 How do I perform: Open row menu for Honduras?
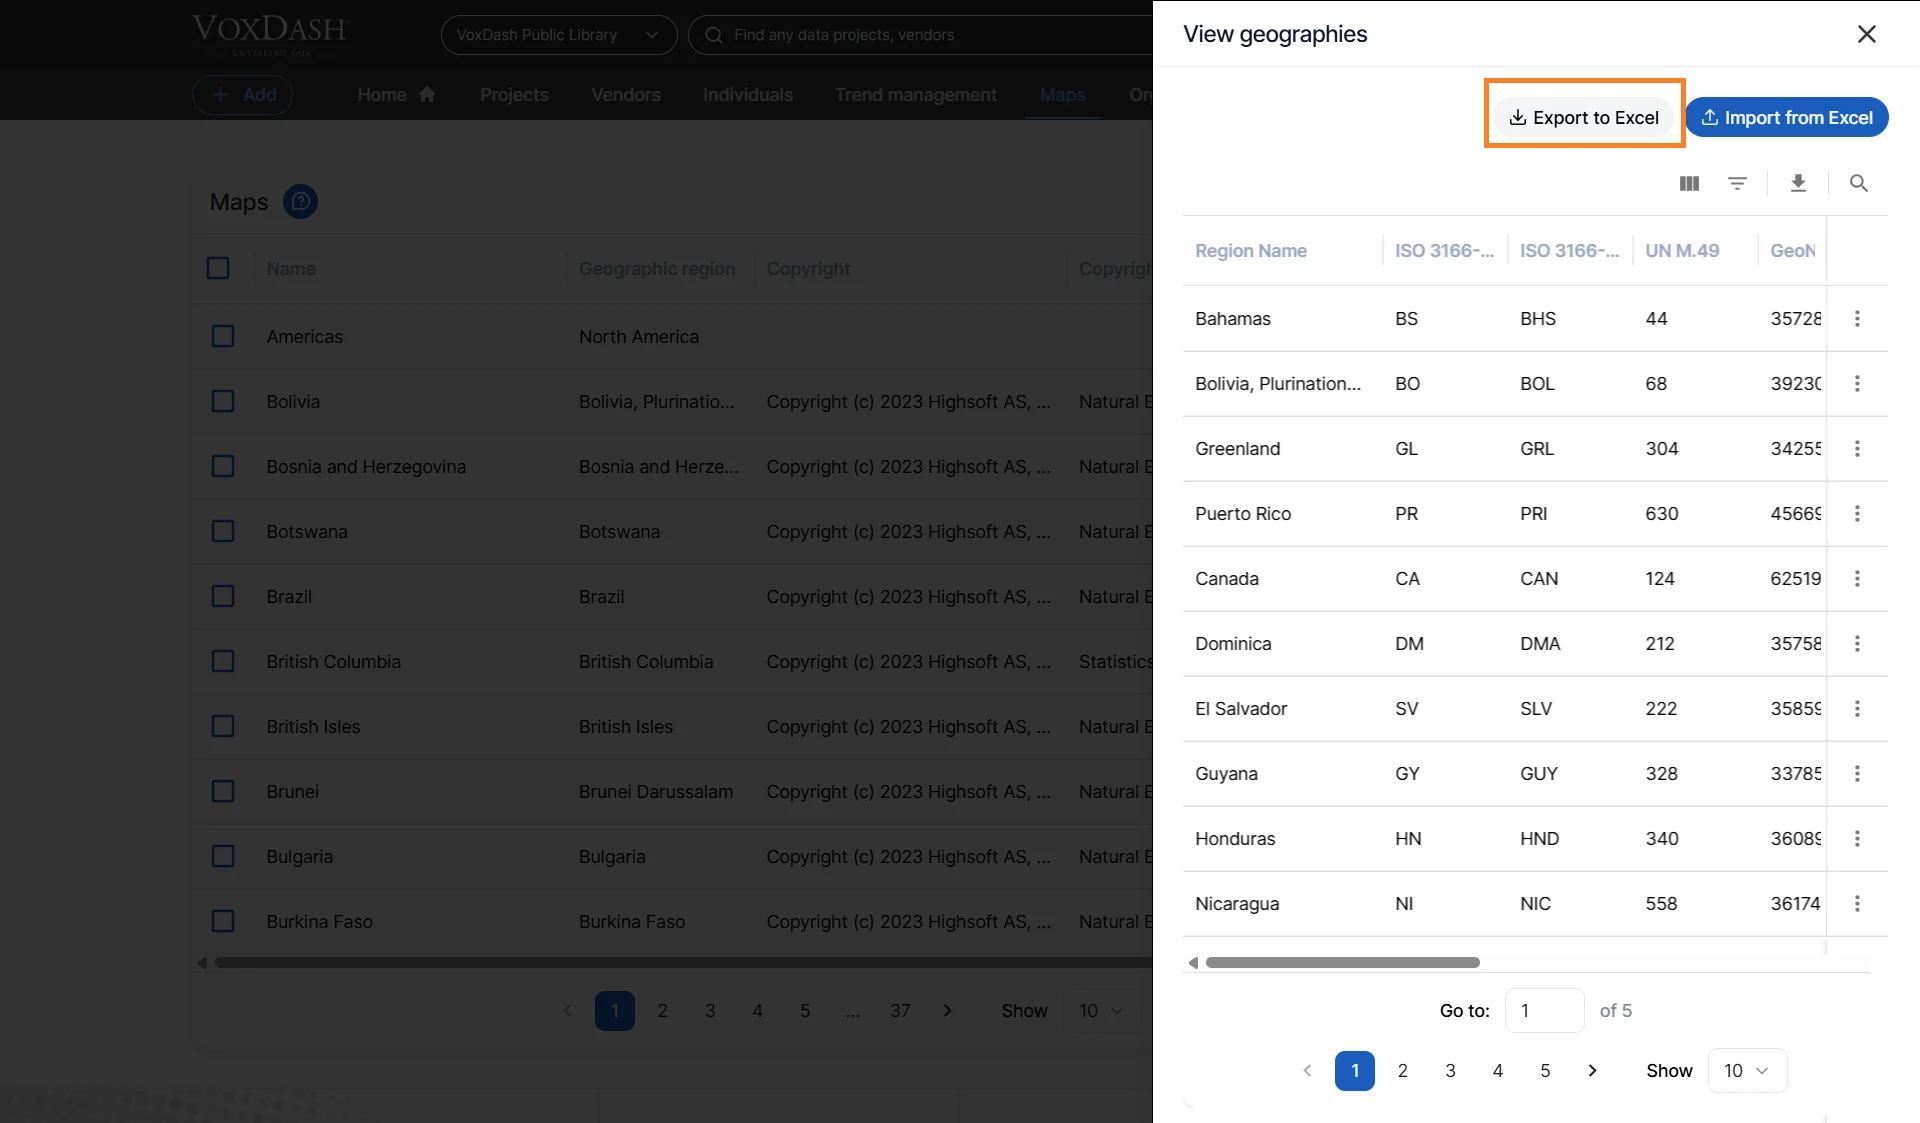(x=1857, y=839)
